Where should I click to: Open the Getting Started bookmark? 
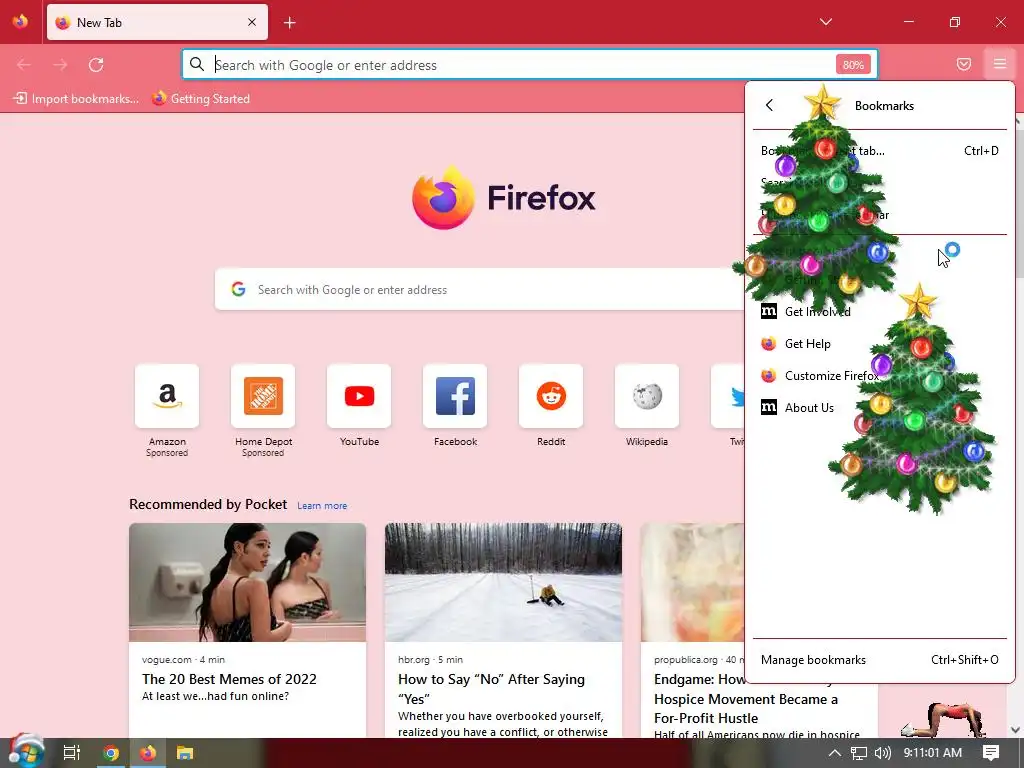pos(201,99)
